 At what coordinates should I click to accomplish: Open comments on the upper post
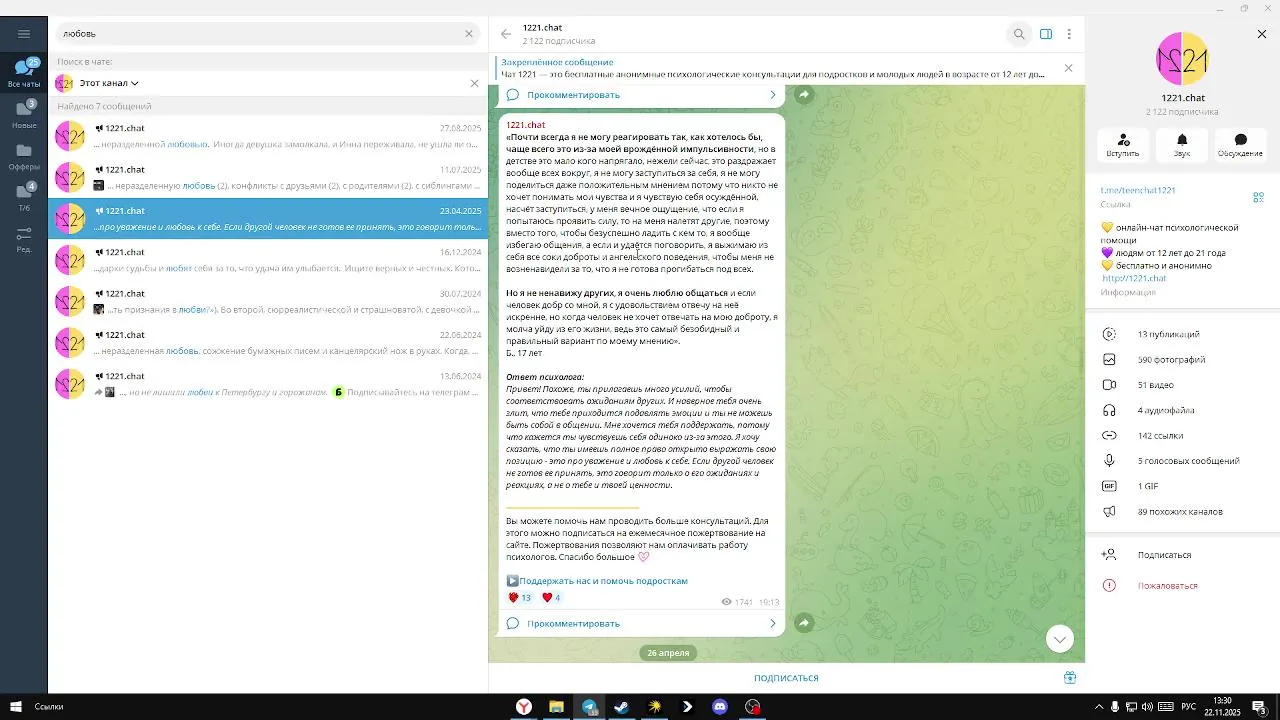pyautogui.click(x=573, y=95)
